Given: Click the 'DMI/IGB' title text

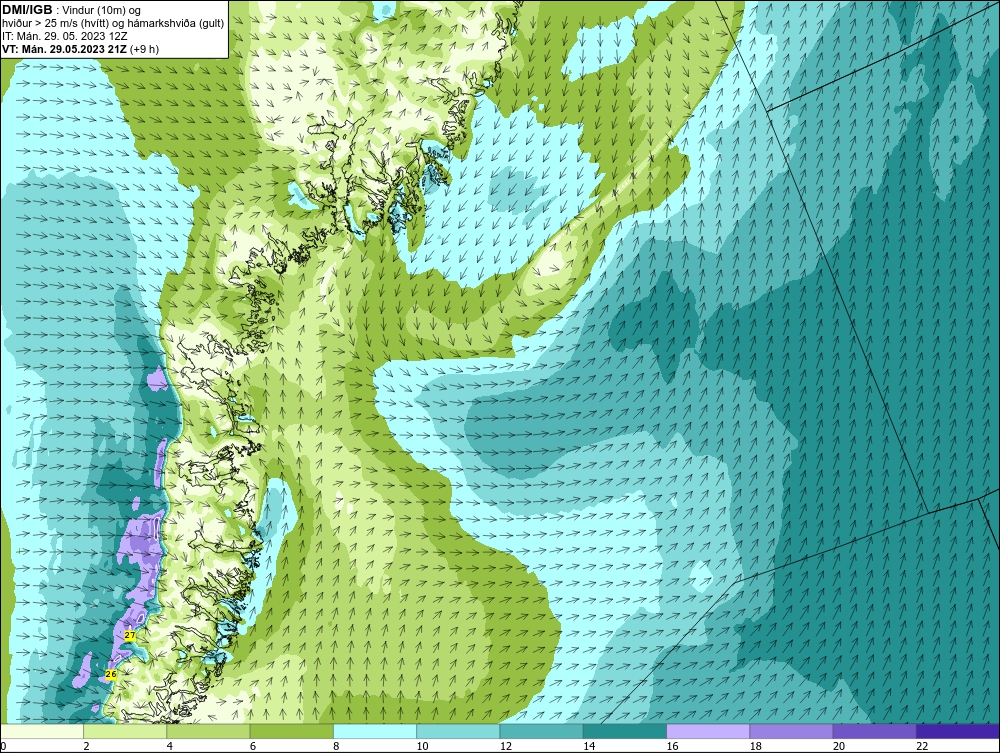Looking at the screenshot, I should click(27, 10).
